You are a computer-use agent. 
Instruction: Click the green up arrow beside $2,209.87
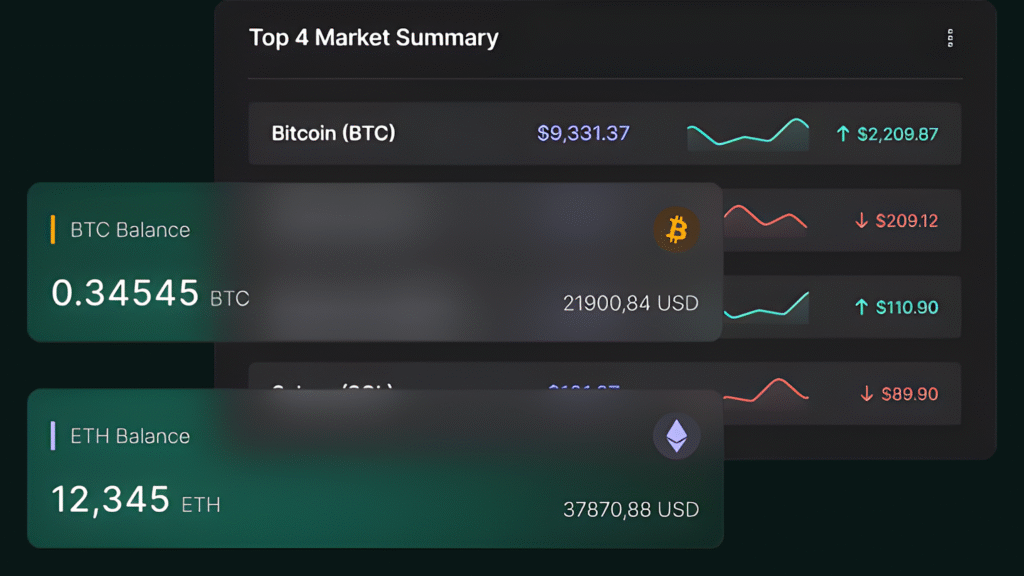(843, 133)
